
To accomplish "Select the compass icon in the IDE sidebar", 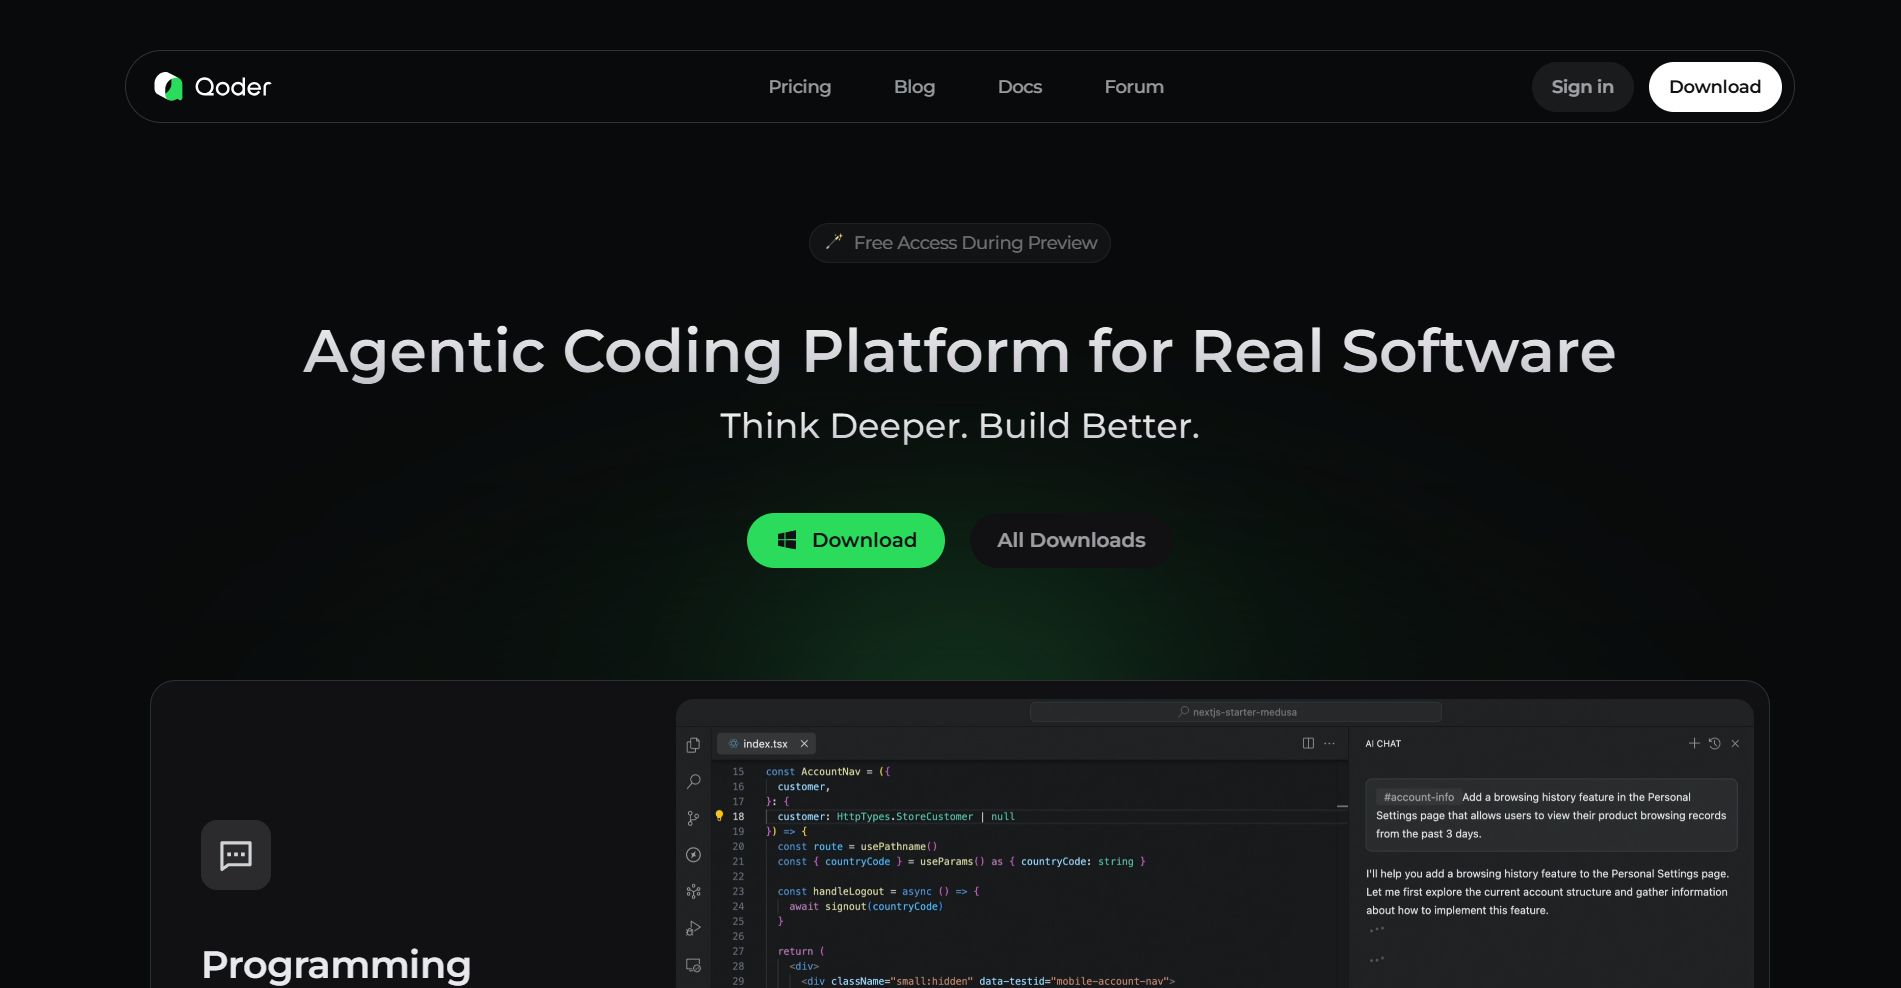I will 693,855.
